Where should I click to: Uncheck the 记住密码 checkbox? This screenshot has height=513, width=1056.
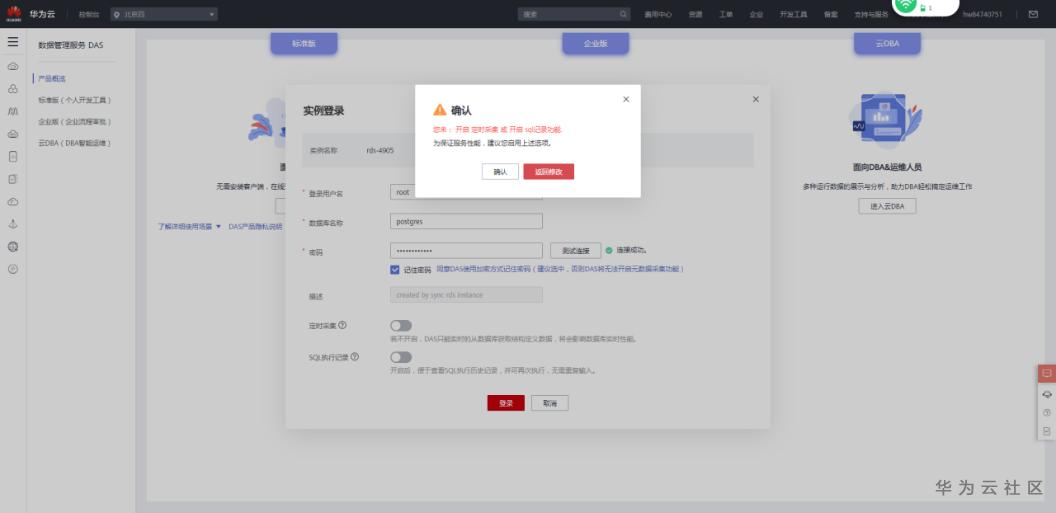[395, 269]
